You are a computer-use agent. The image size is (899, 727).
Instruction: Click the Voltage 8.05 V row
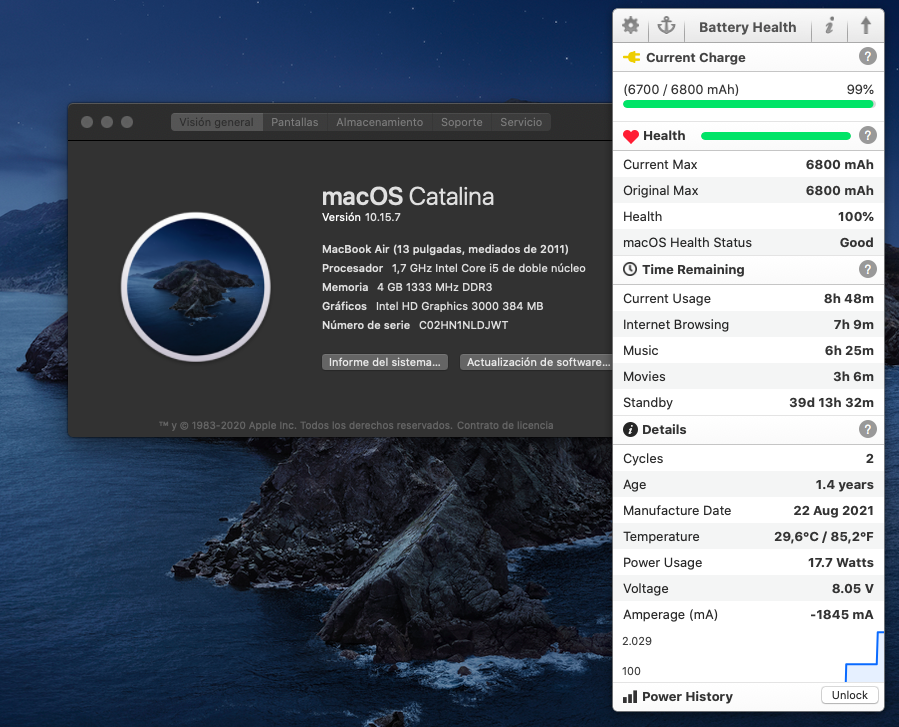(748, 588)
